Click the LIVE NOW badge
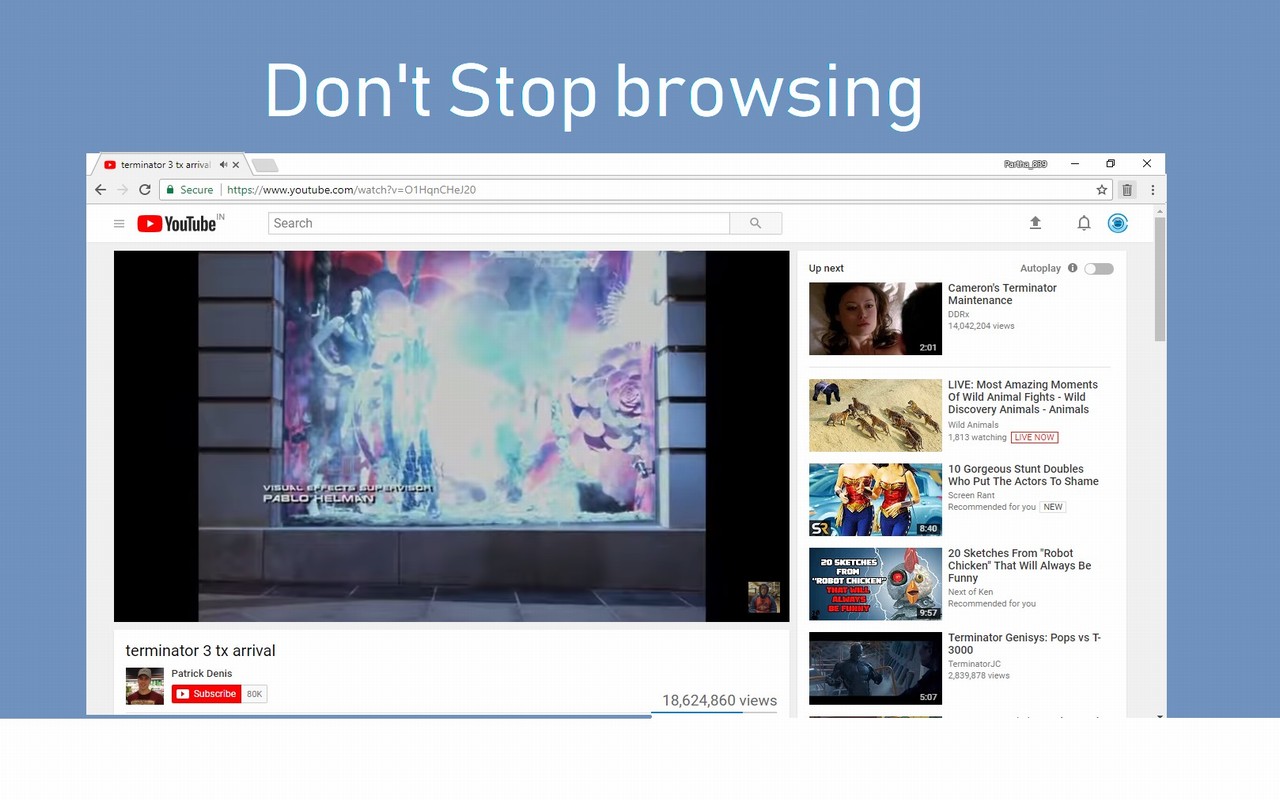Viewport: 1280px width, 800px height. point(1034,437)
